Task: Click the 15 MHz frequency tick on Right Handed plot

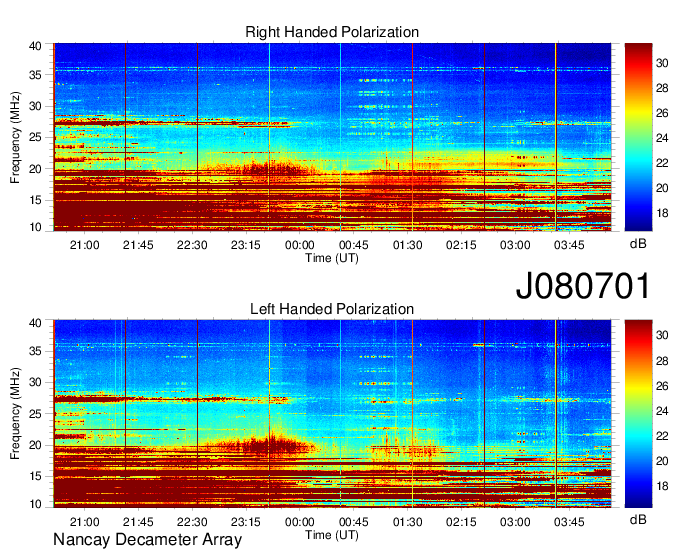Action: (36, 200)
